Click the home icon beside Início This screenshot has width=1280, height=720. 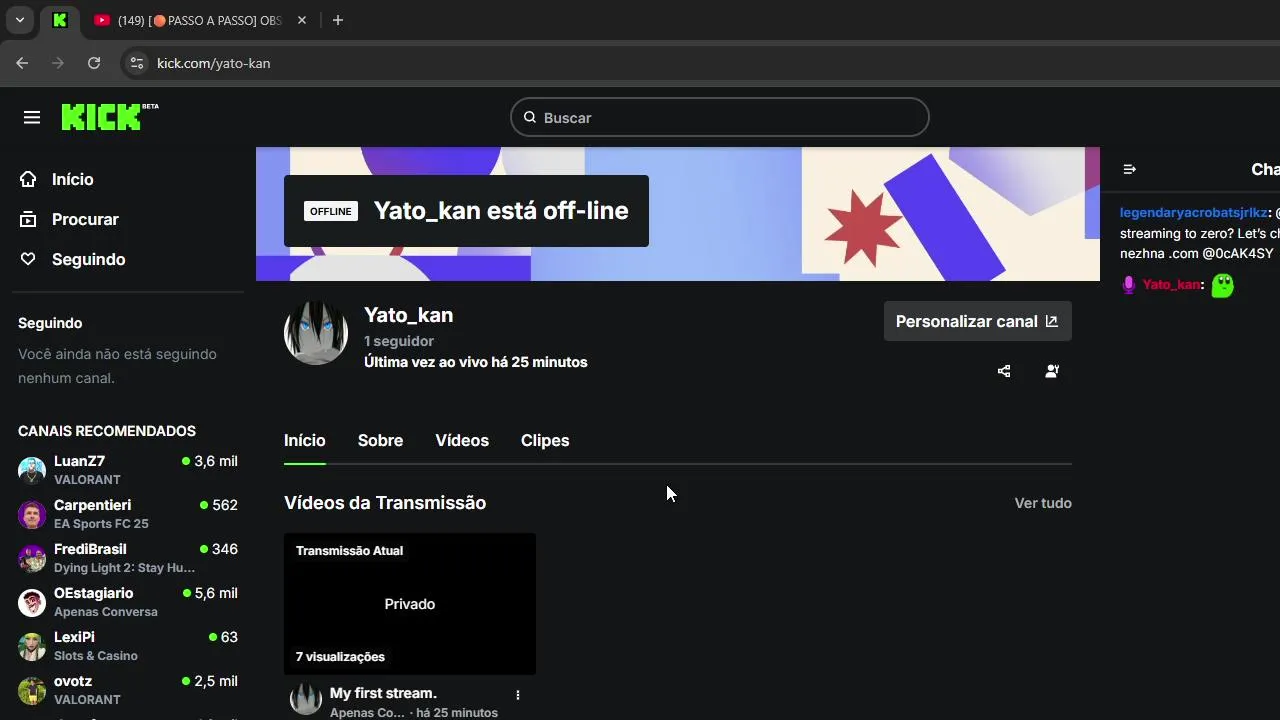click(28, 179)
